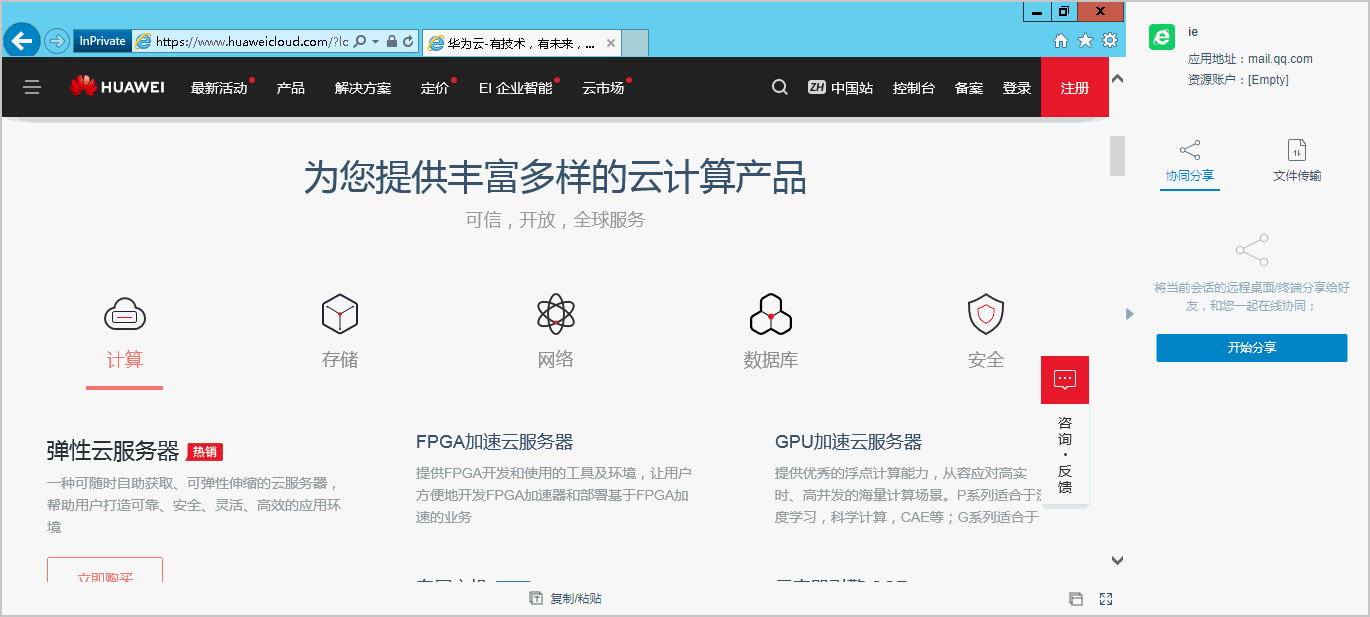Switch to the 文件传输 tab

click(1297, 162)
